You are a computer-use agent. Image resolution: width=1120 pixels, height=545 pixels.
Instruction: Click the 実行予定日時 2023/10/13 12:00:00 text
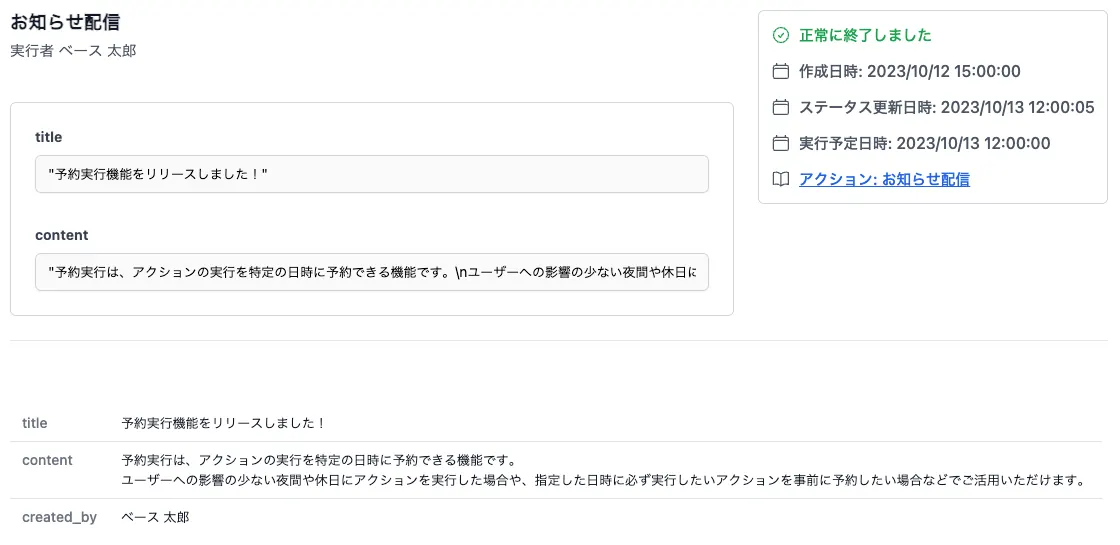point(924,144)
